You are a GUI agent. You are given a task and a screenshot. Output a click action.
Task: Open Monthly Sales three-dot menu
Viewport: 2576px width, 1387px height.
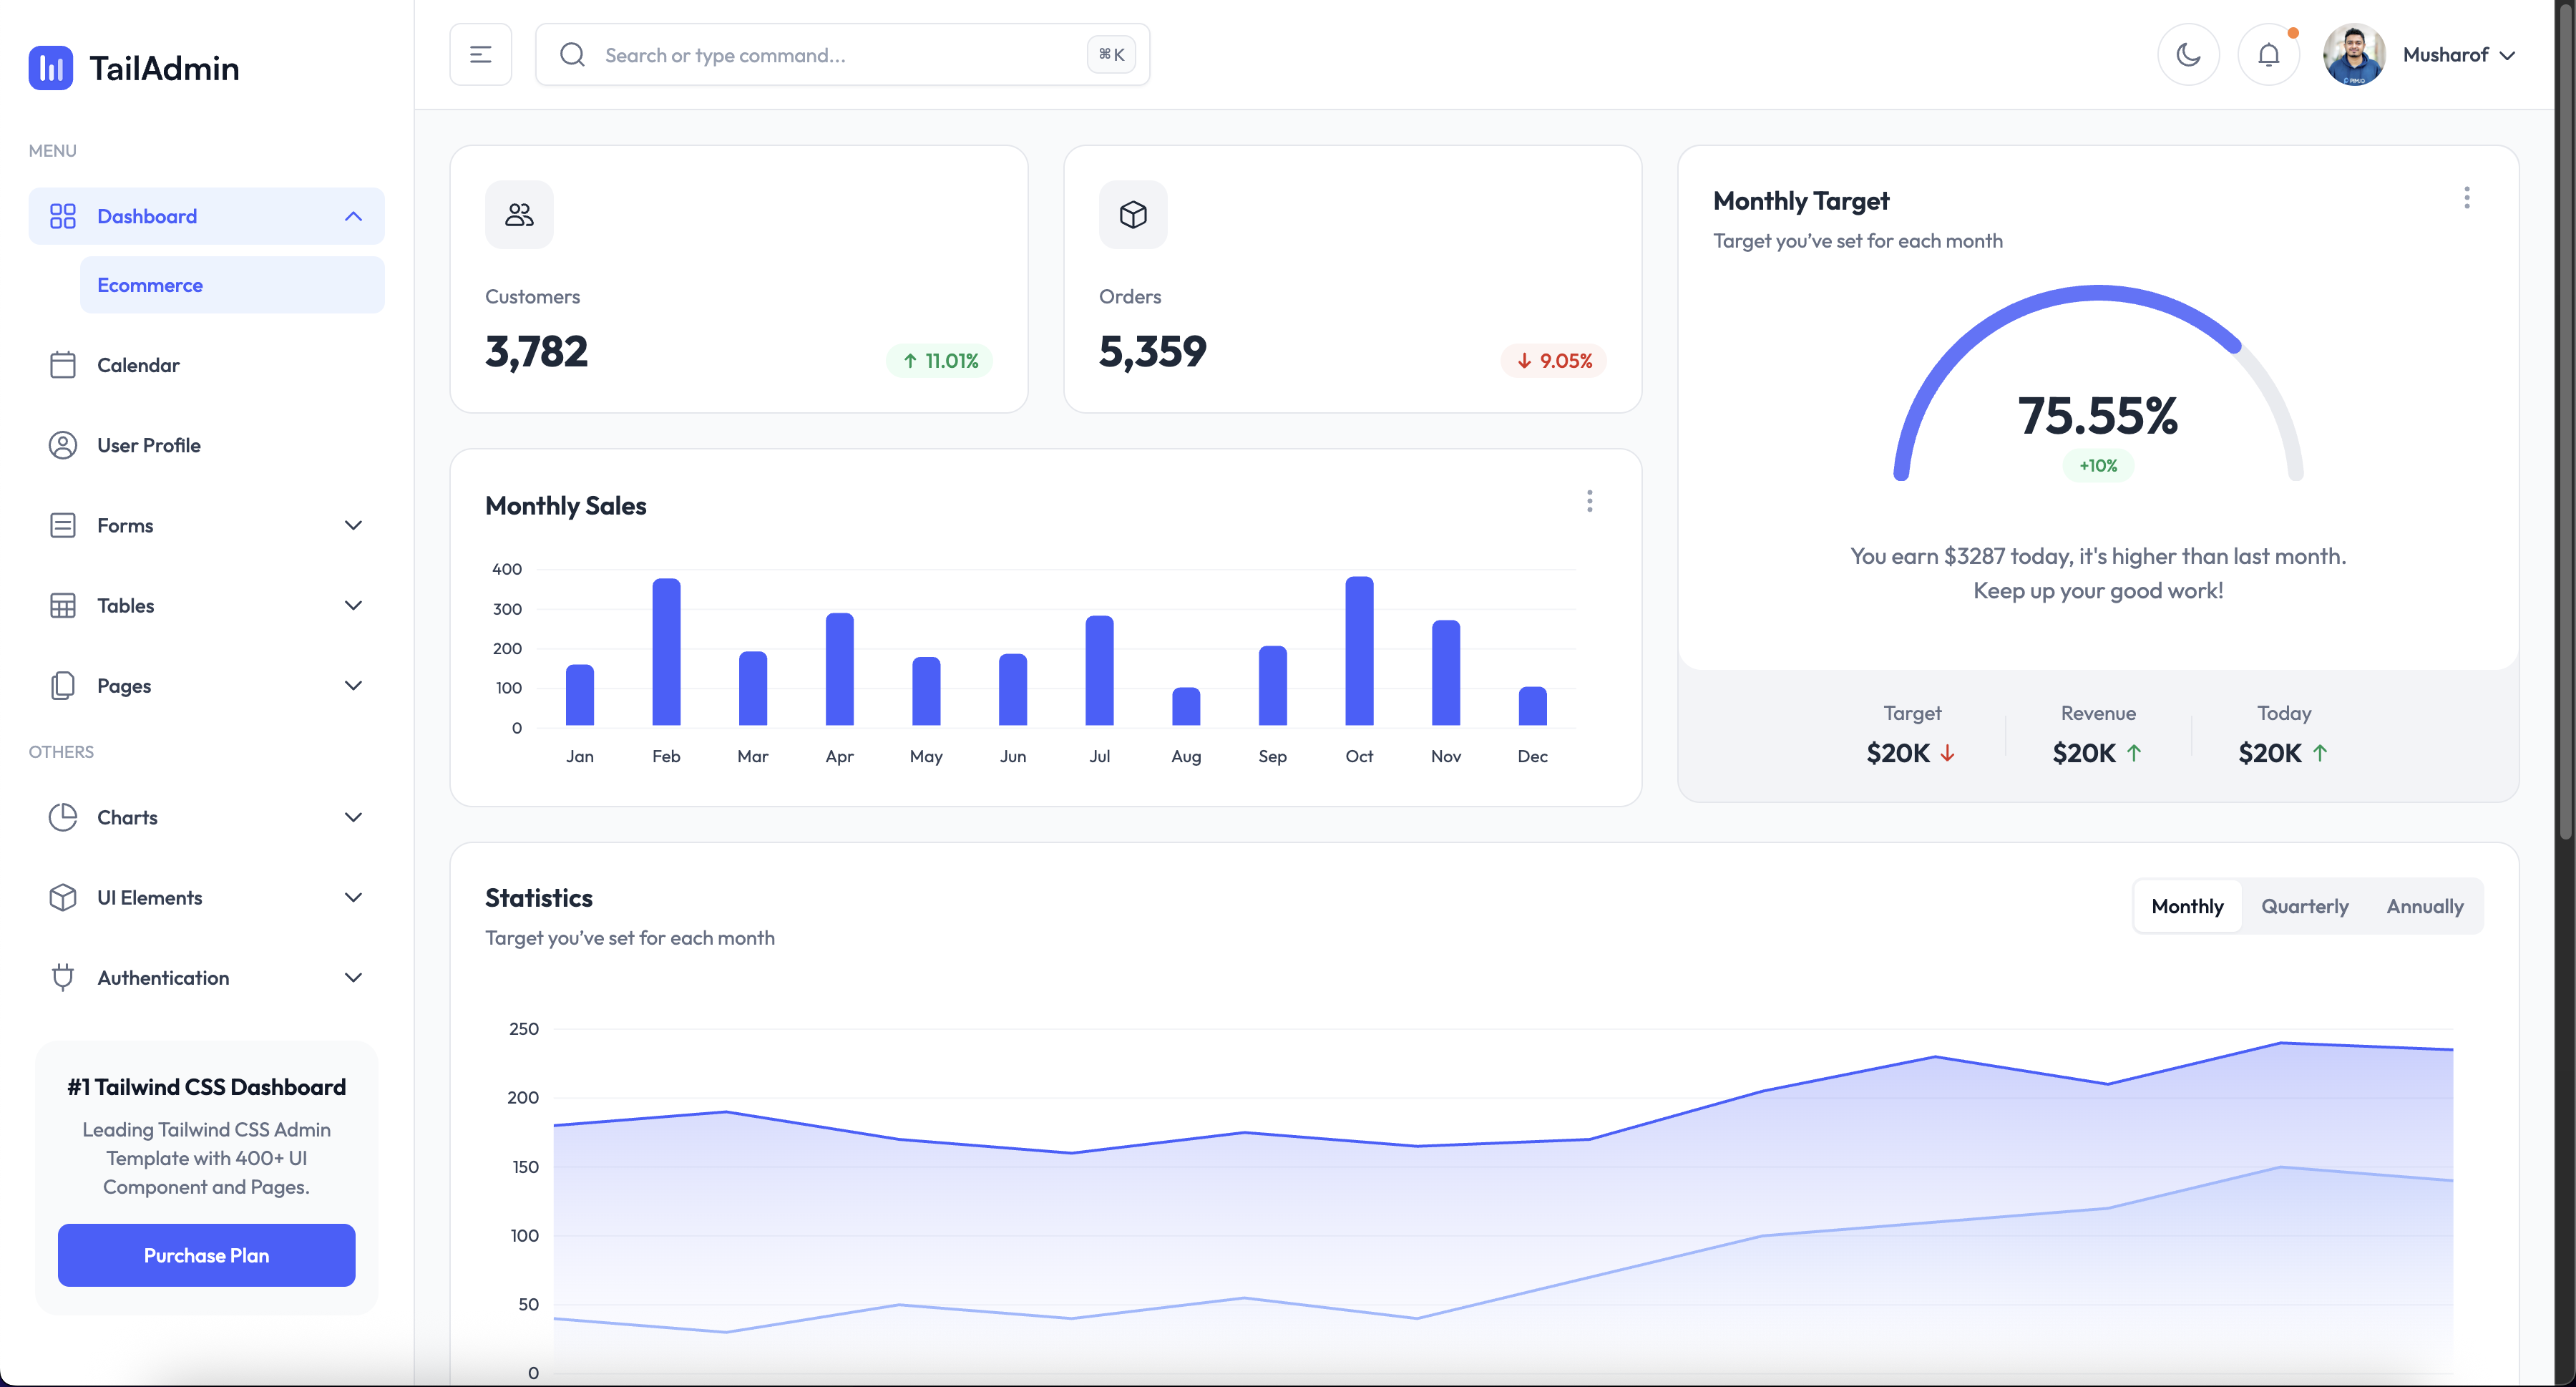point(1589,501)
